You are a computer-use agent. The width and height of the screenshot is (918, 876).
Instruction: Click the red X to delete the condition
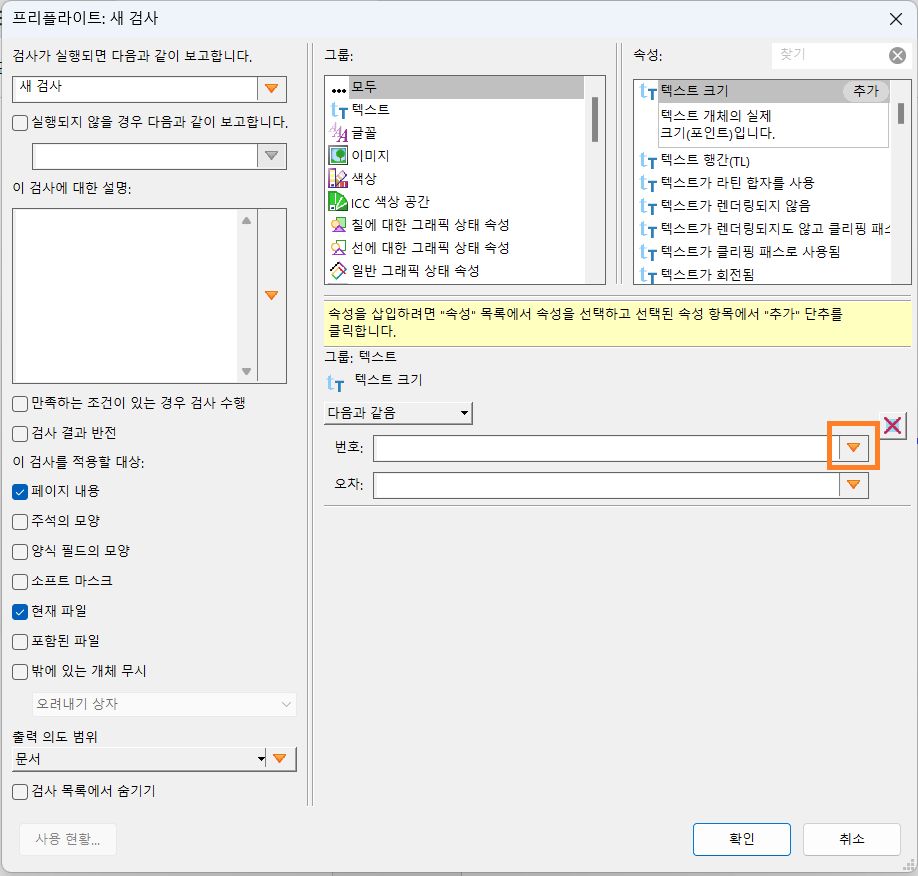tap(892, 424)
